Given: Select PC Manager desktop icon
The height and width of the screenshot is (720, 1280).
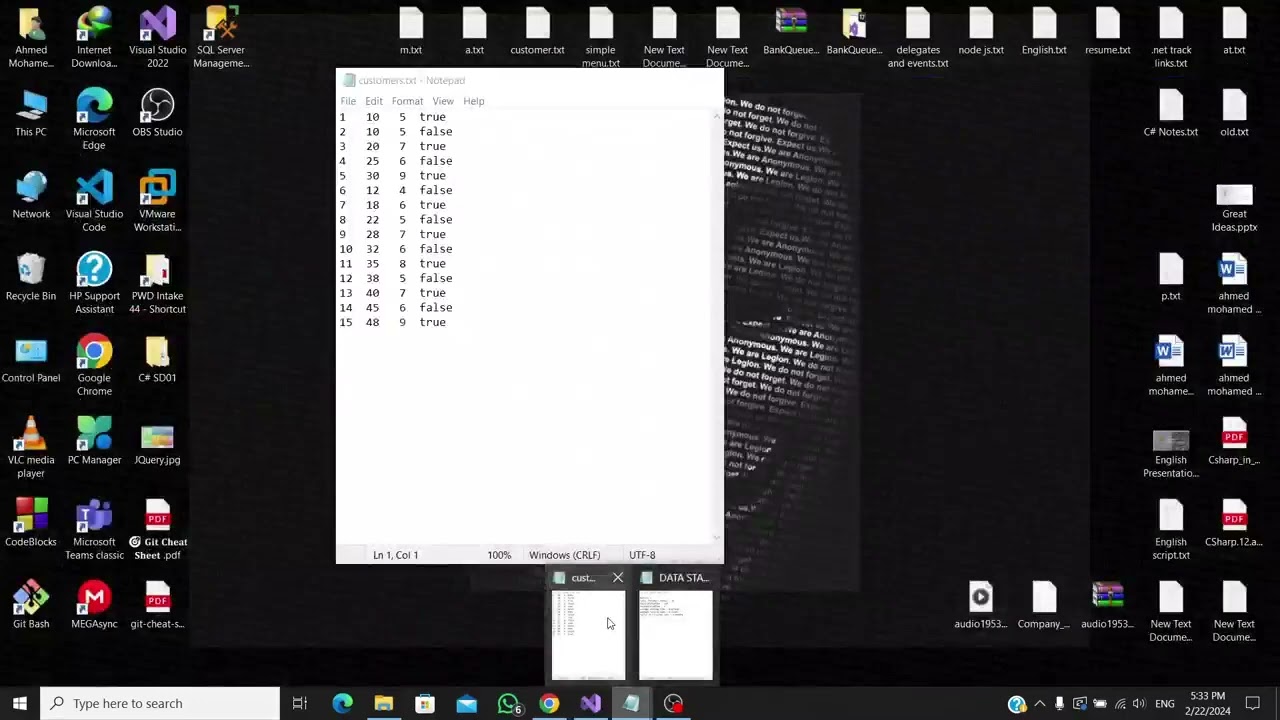Looking at the screenshot, I should coord(94,441).
